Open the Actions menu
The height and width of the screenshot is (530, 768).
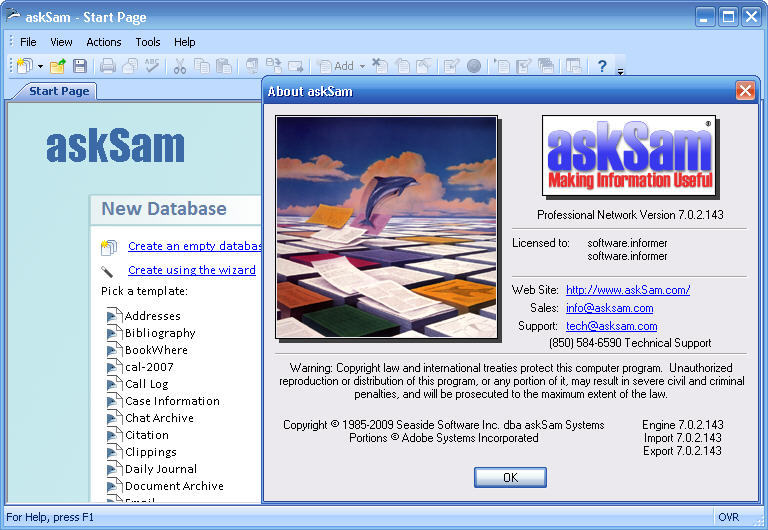pyautogui.click(x=104, y=42)
